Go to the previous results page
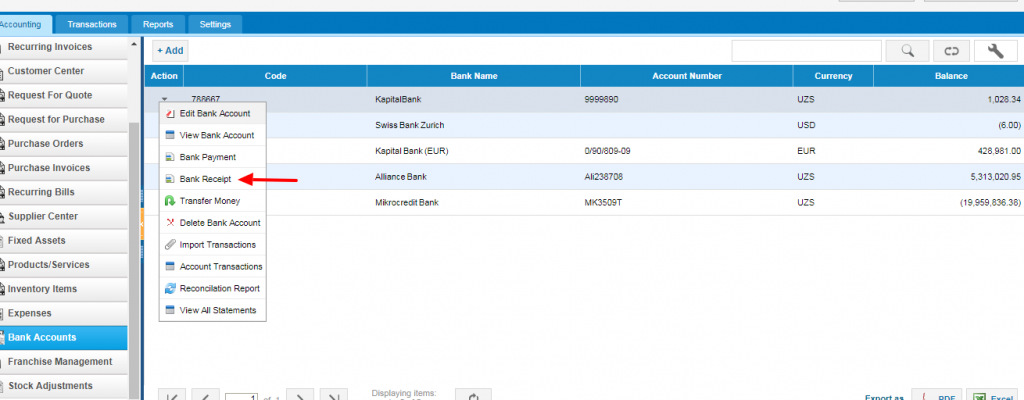Screen dimensions: 1024x400 [205, 395]
